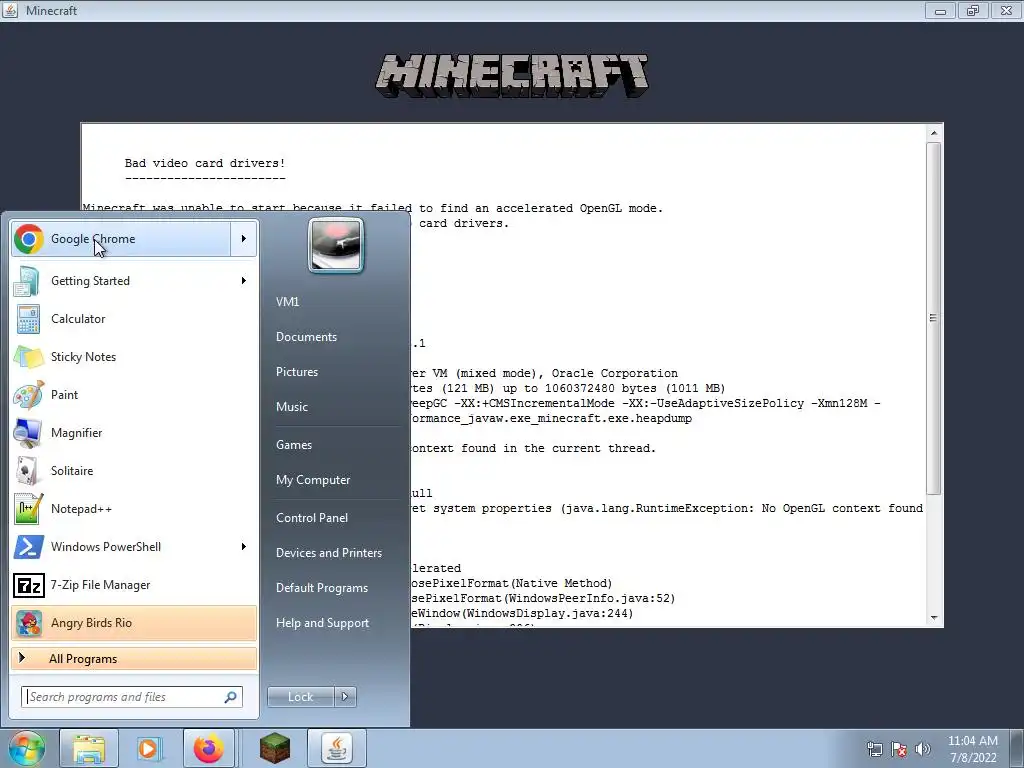Launch the Windows PowerShell icon
The width and height of the screenshot is (1024, 768).
(27, 547)
